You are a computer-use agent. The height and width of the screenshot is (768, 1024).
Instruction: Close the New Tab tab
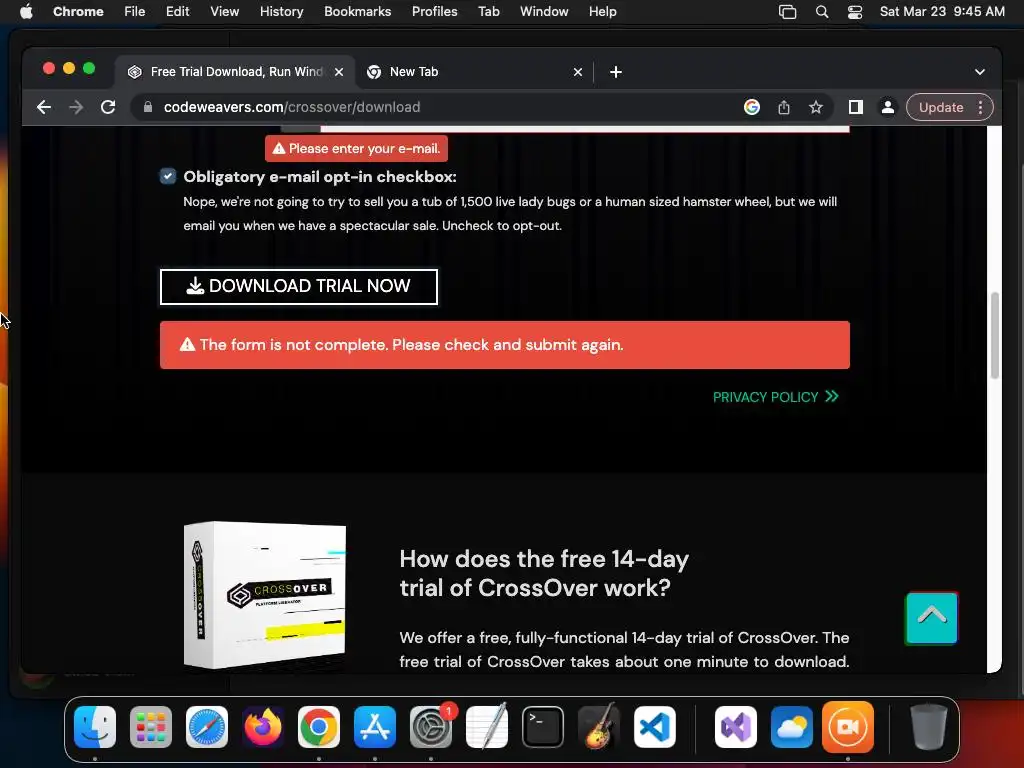[x=577, y=72]
